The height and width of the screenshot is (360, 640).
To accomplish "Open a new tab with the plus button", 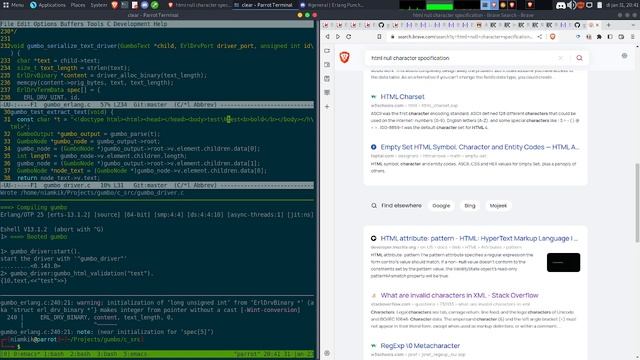I will [609, 25].
